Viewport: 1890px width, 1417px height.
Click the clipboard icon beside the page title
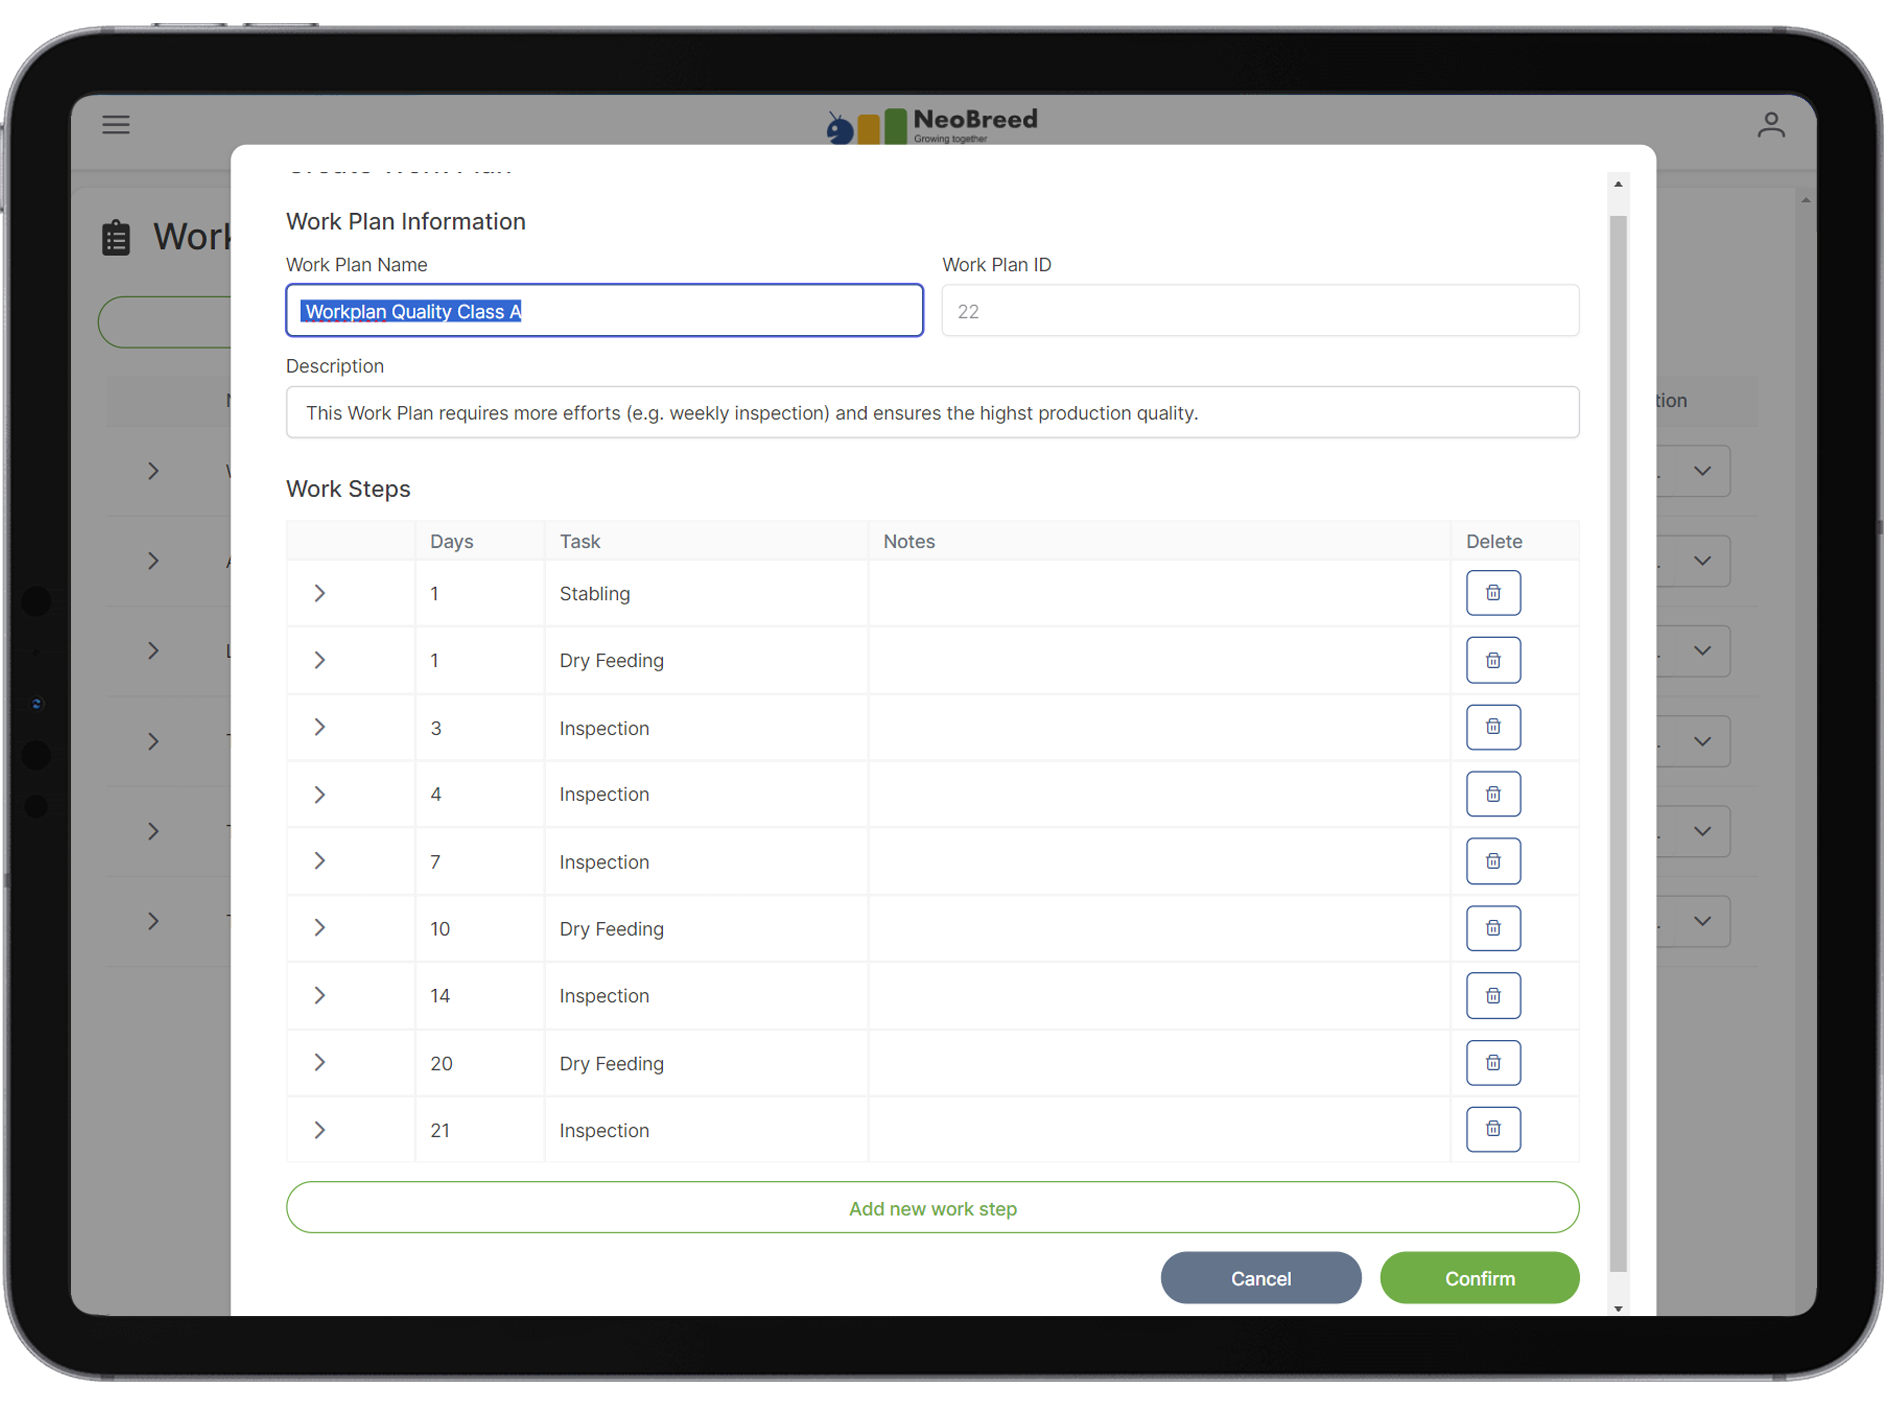click(116, 238)
